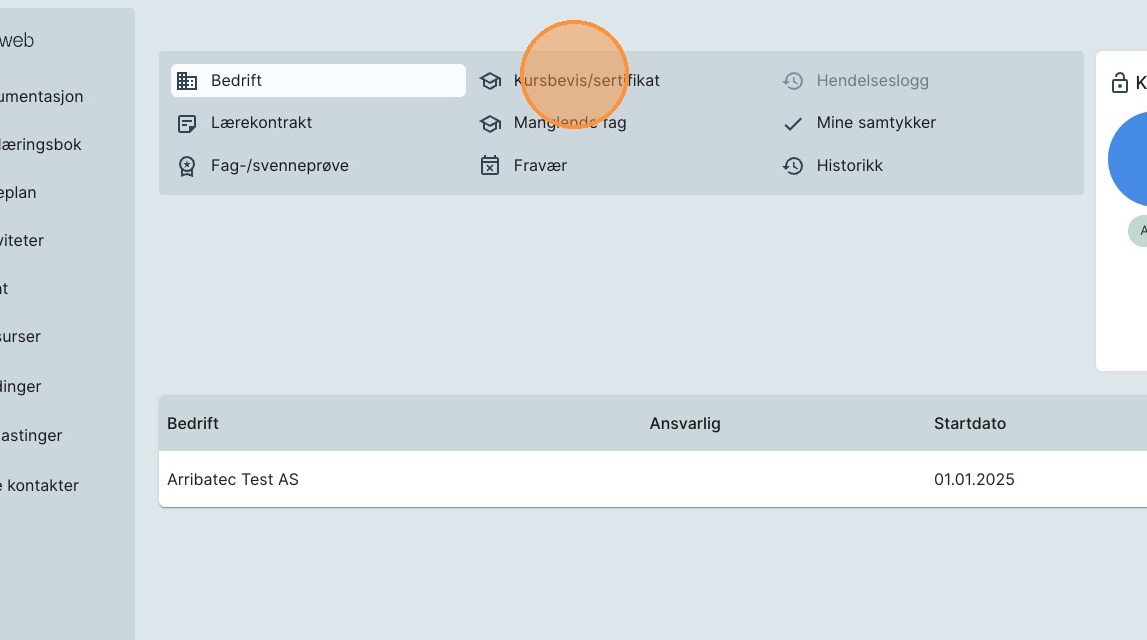Click the Fag-/svenneprøve badge icon

186,166
